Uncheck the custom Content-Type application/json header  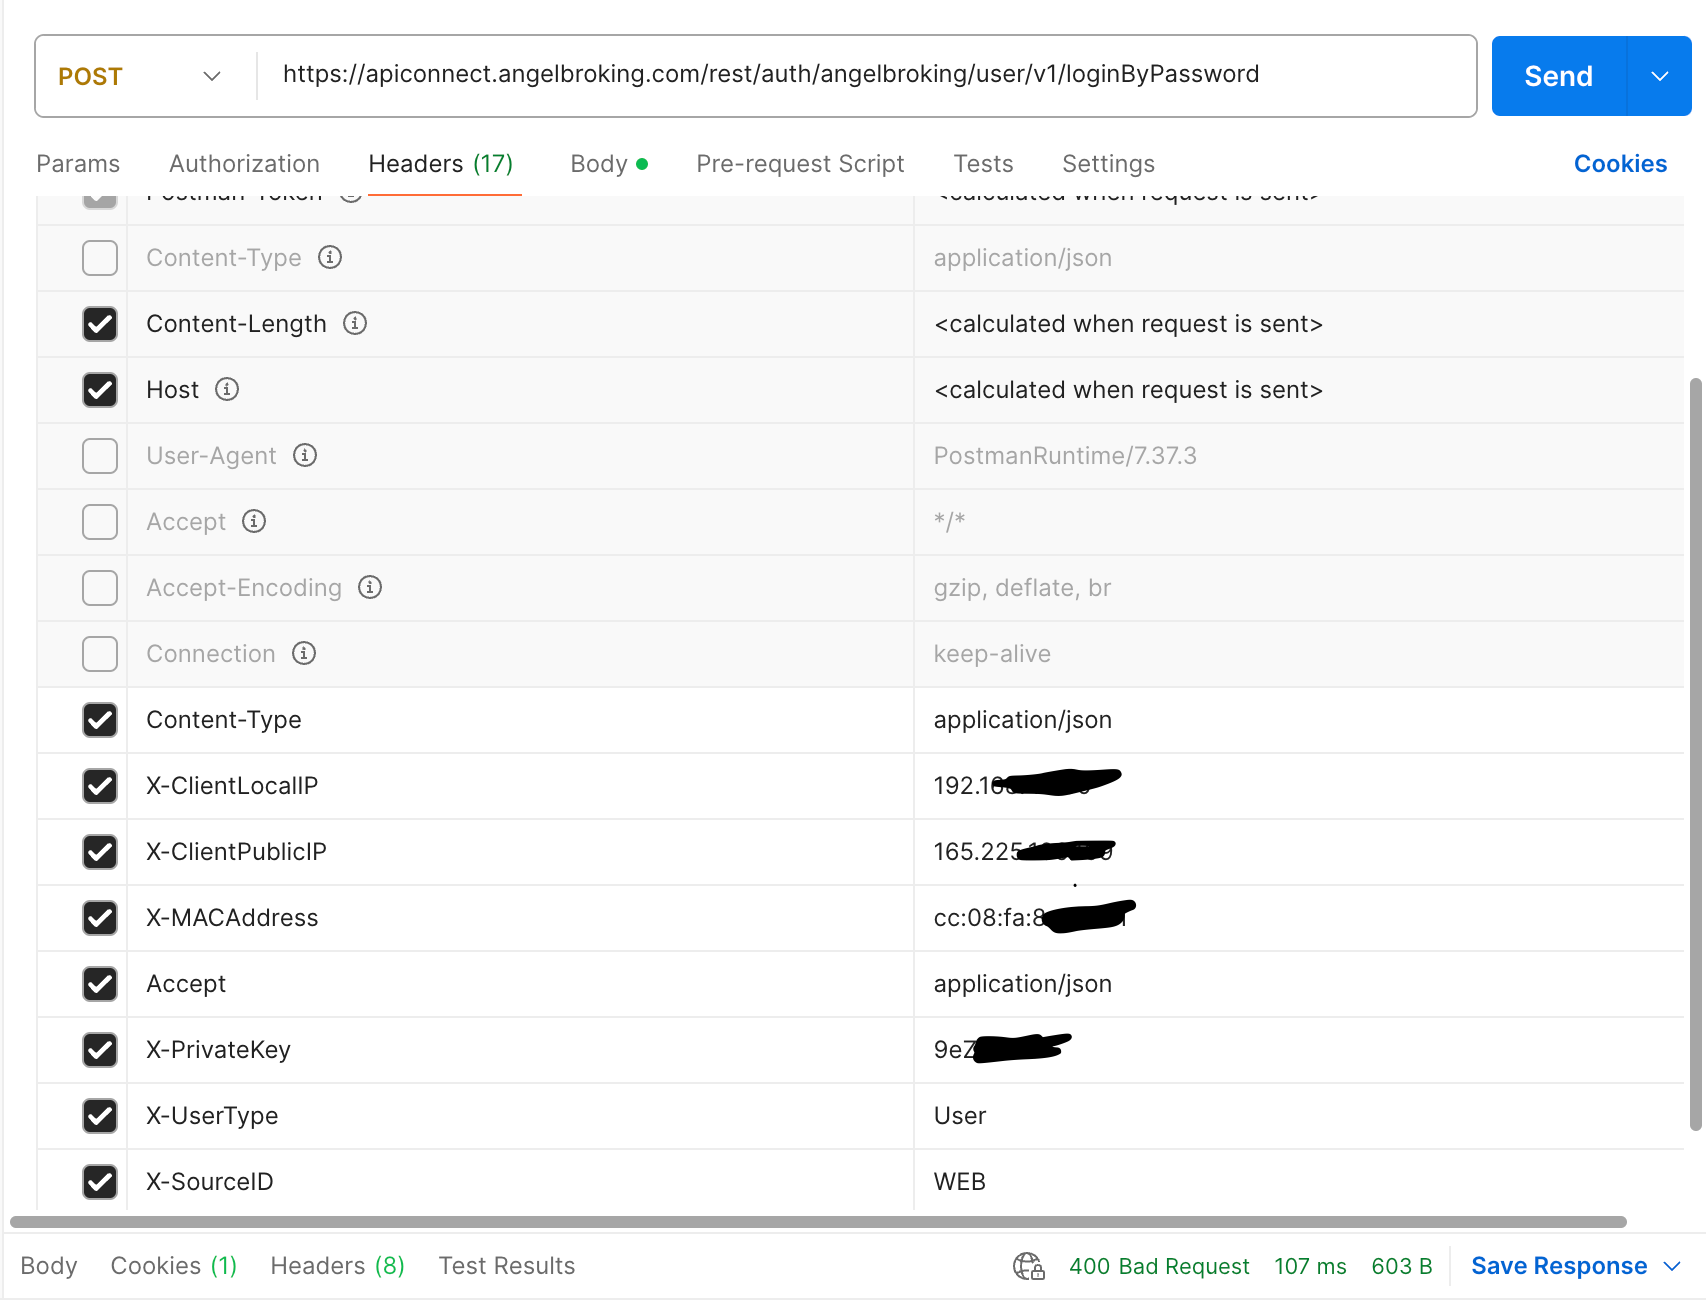100,720
